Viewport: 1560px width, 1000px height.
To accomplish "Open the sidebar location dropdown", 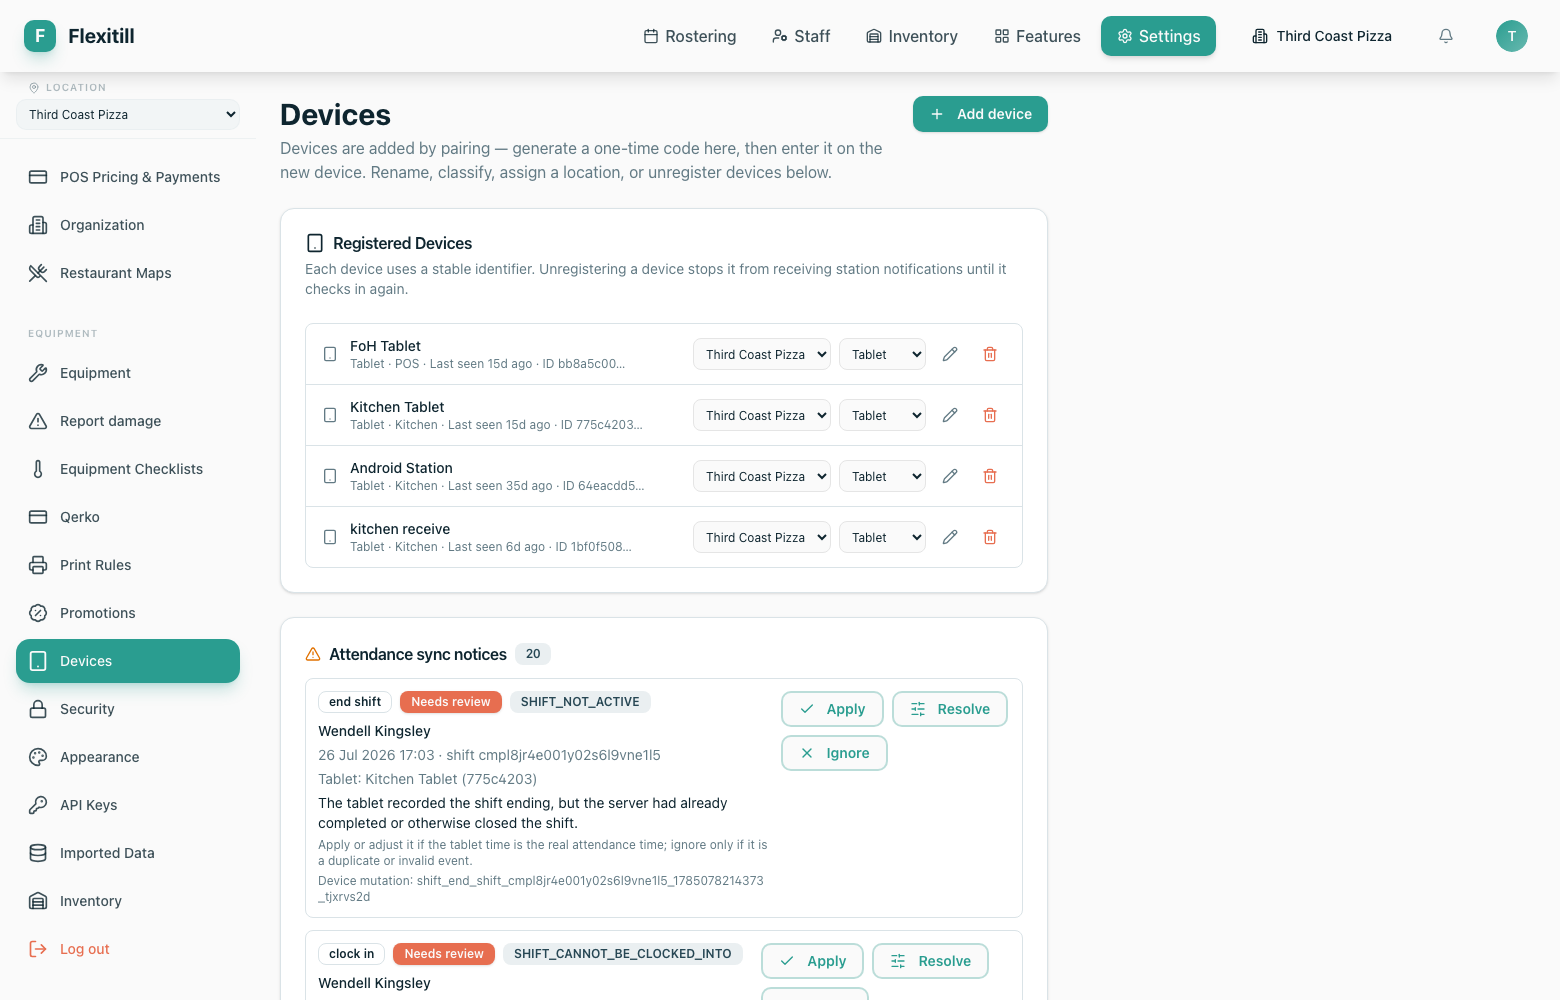I will point(128,114).
